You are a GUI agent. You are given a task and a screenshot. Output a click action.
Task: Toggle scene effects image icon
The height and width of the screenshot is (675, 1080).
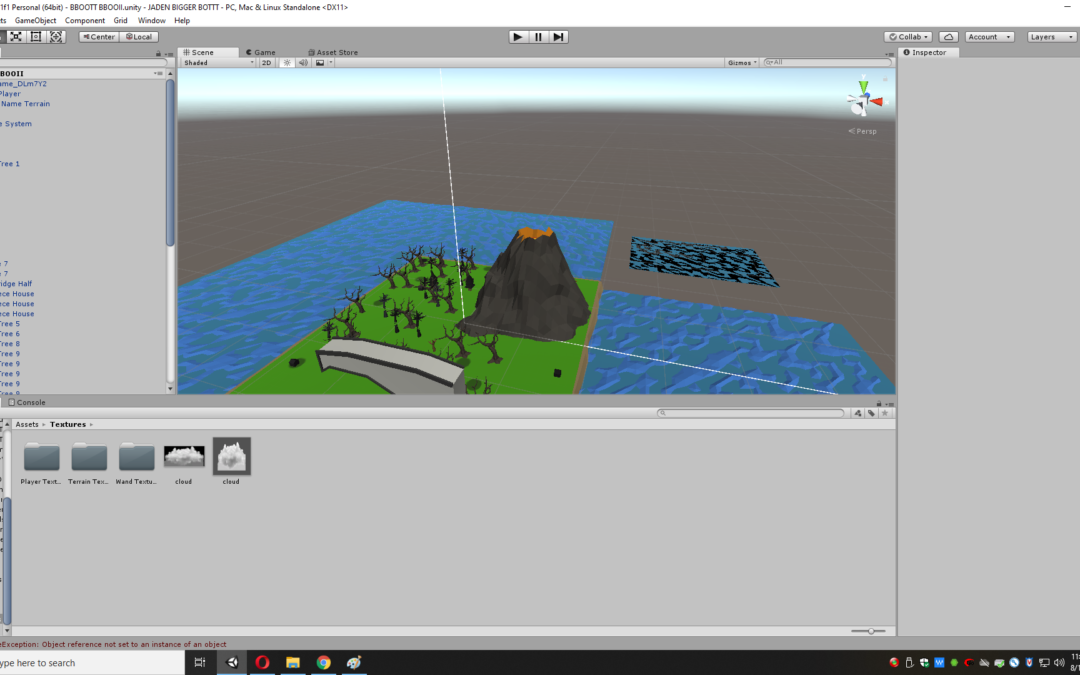click(x=320, y=63)
